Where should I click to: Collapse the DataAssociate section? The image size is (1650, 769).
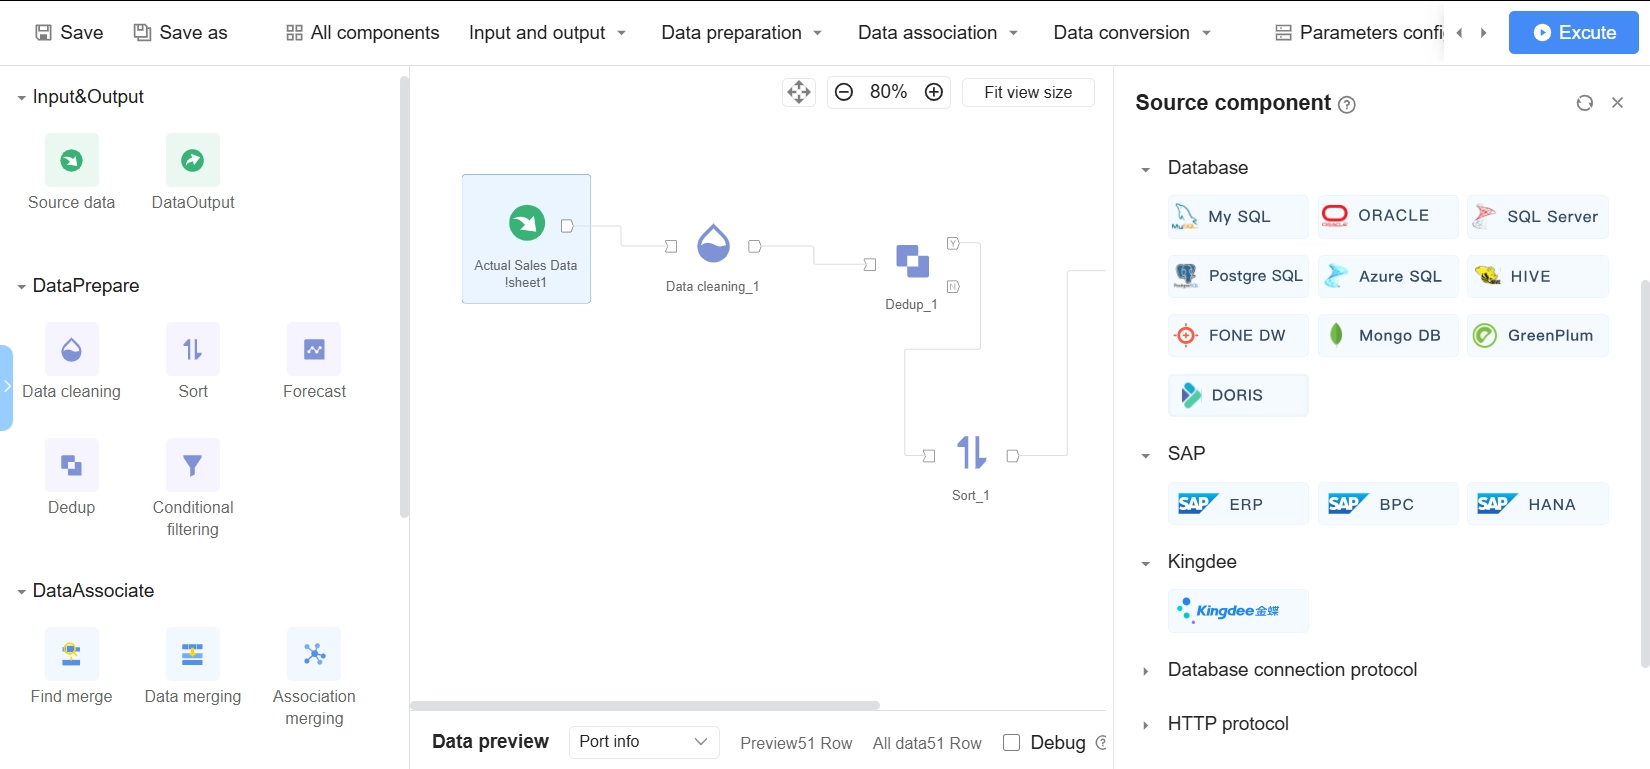pyautogui.click(x=21, y=592)
